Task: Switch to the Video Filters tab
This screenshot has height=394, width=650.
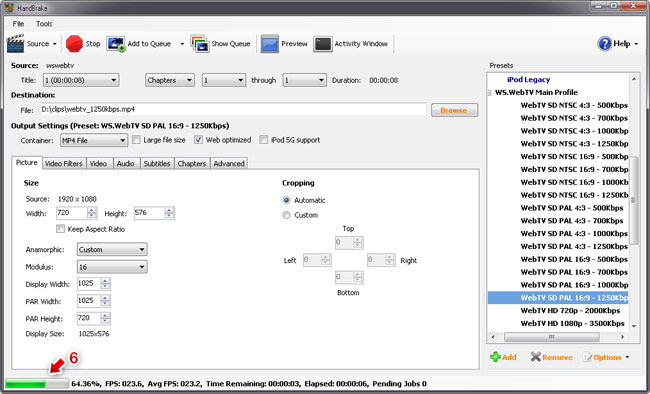Action: click(63, 164)
